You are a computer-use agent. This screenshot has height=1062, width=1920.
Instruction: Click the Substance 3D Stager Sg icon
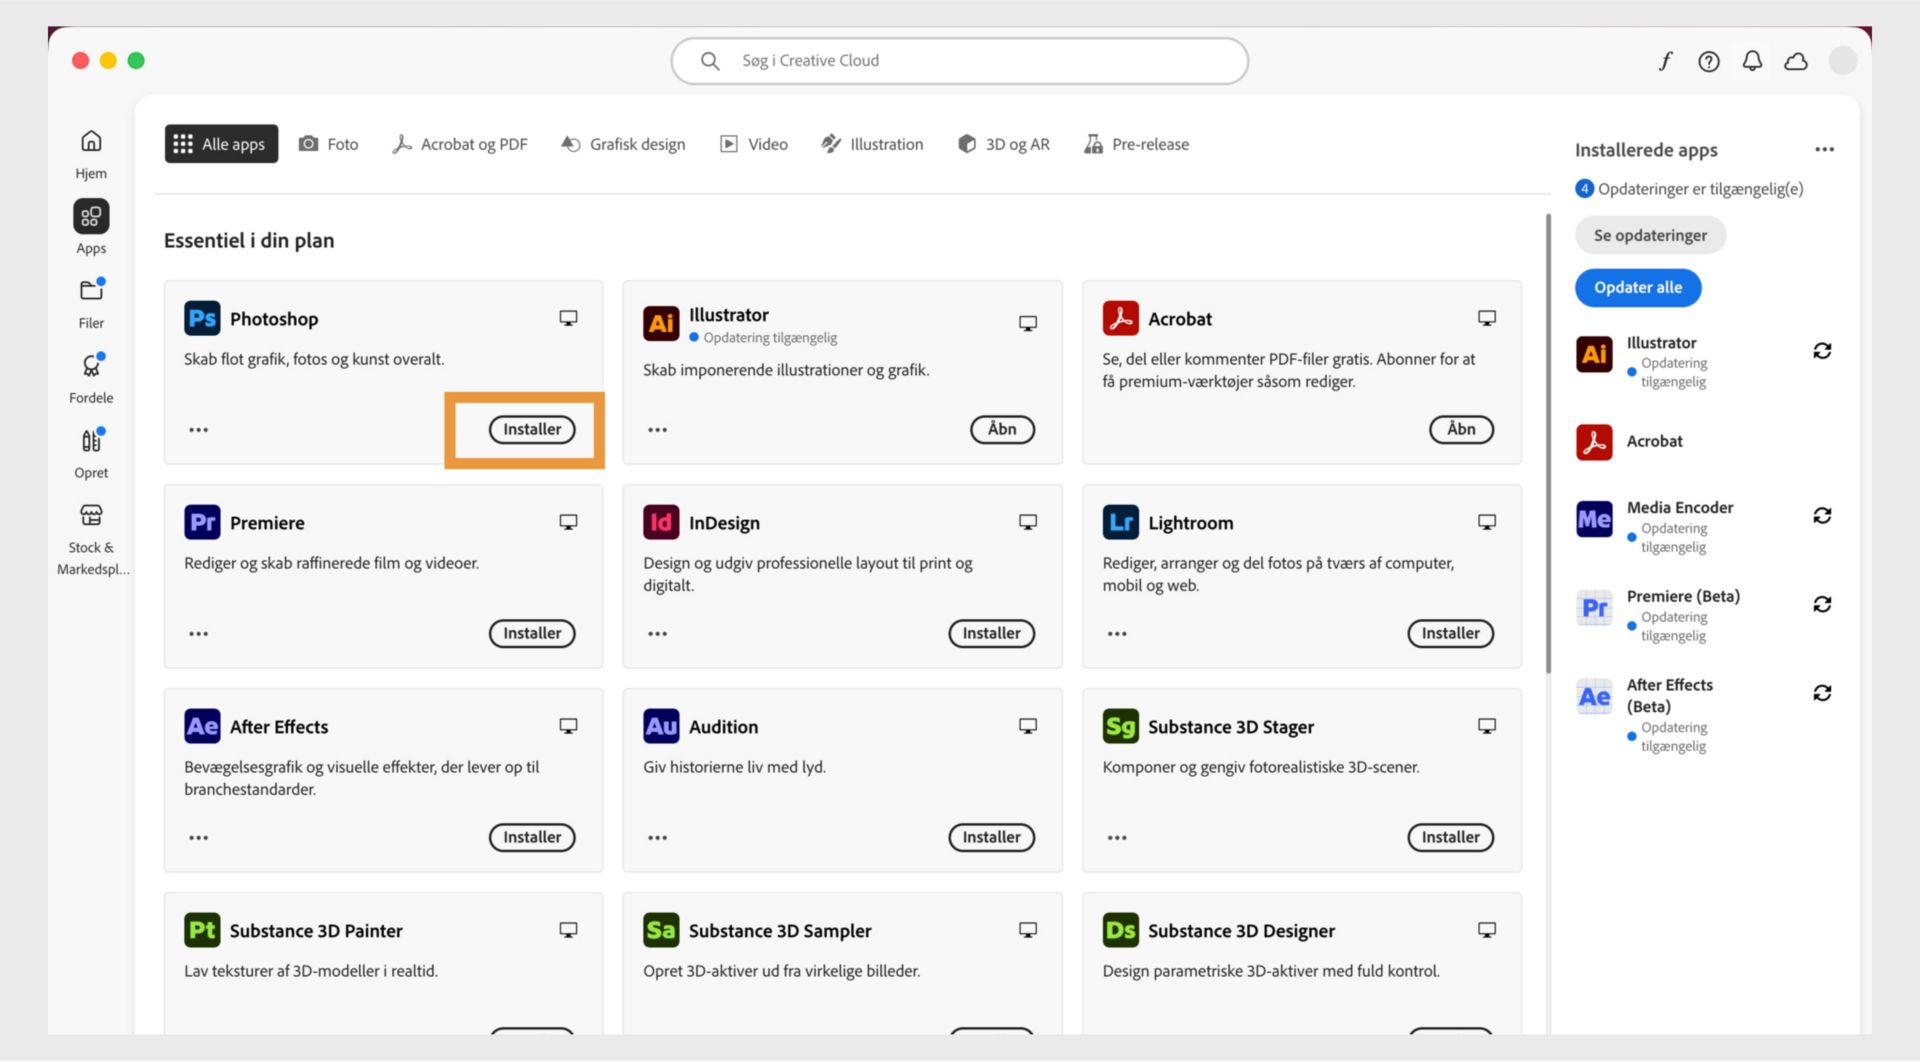tap(1120, 726)
